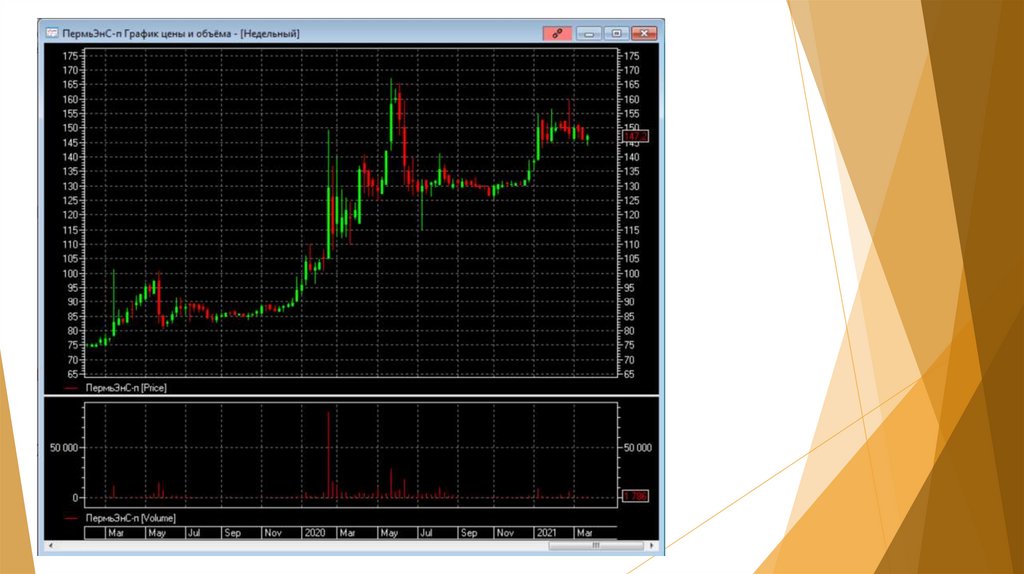Click empty horizontal scrollbar track left of the thumb

300,546
